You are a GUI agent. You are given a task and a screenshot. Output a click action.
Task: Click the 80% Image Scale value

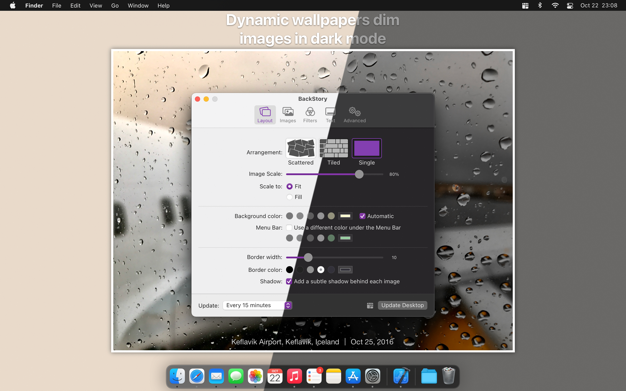pos(394,175)
